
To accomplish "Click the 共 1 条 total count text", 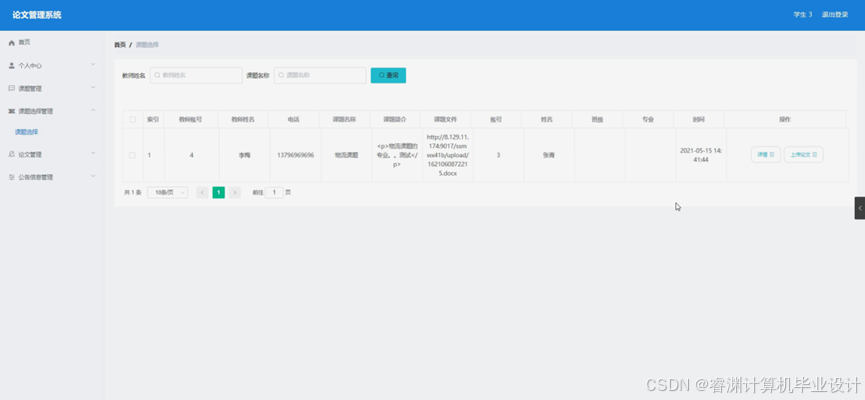I will pos(133,193).
